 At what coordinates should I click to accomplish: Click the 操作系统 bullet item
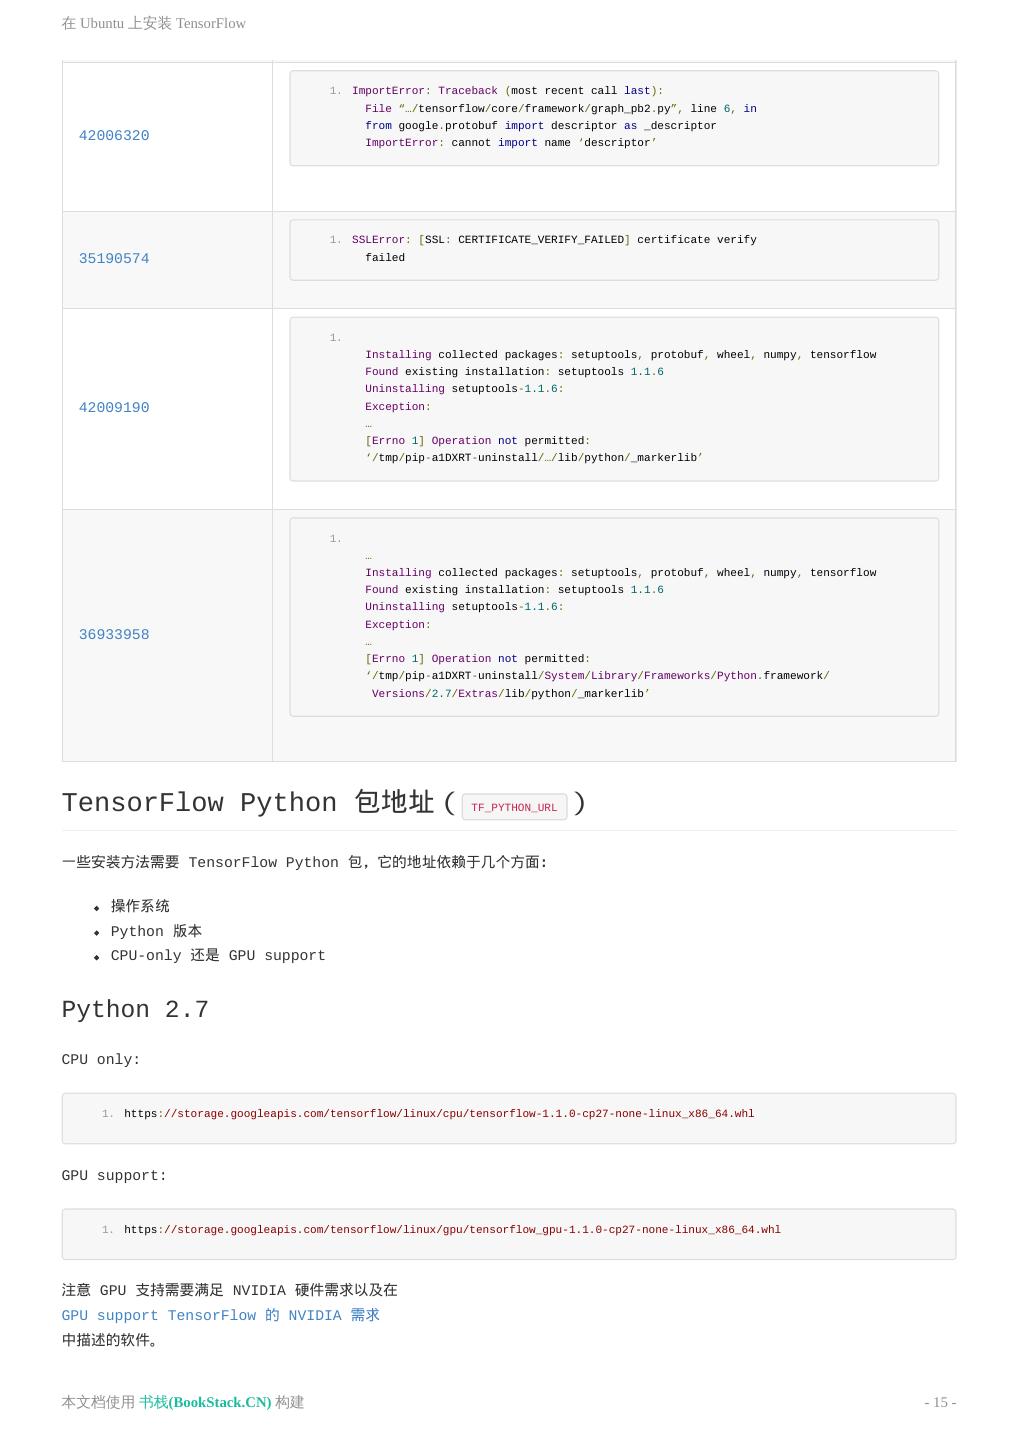(140, 906)
